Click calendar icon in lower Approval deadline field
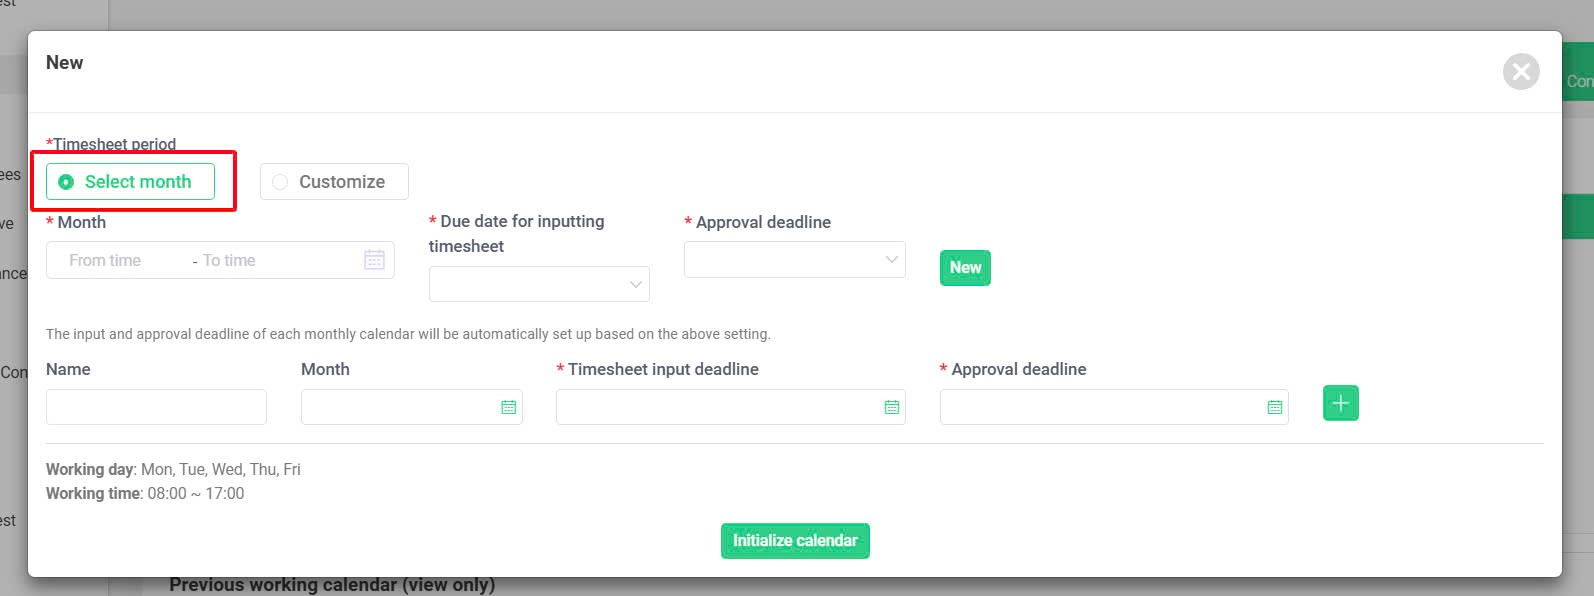Screen dimensions: 1594x596 pyautogui.click(x=1274, y=407)
